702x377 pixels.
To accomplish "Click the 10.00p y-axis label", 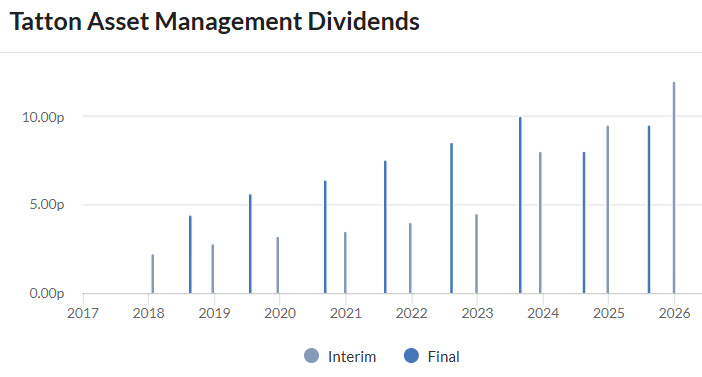I will 43,117.
